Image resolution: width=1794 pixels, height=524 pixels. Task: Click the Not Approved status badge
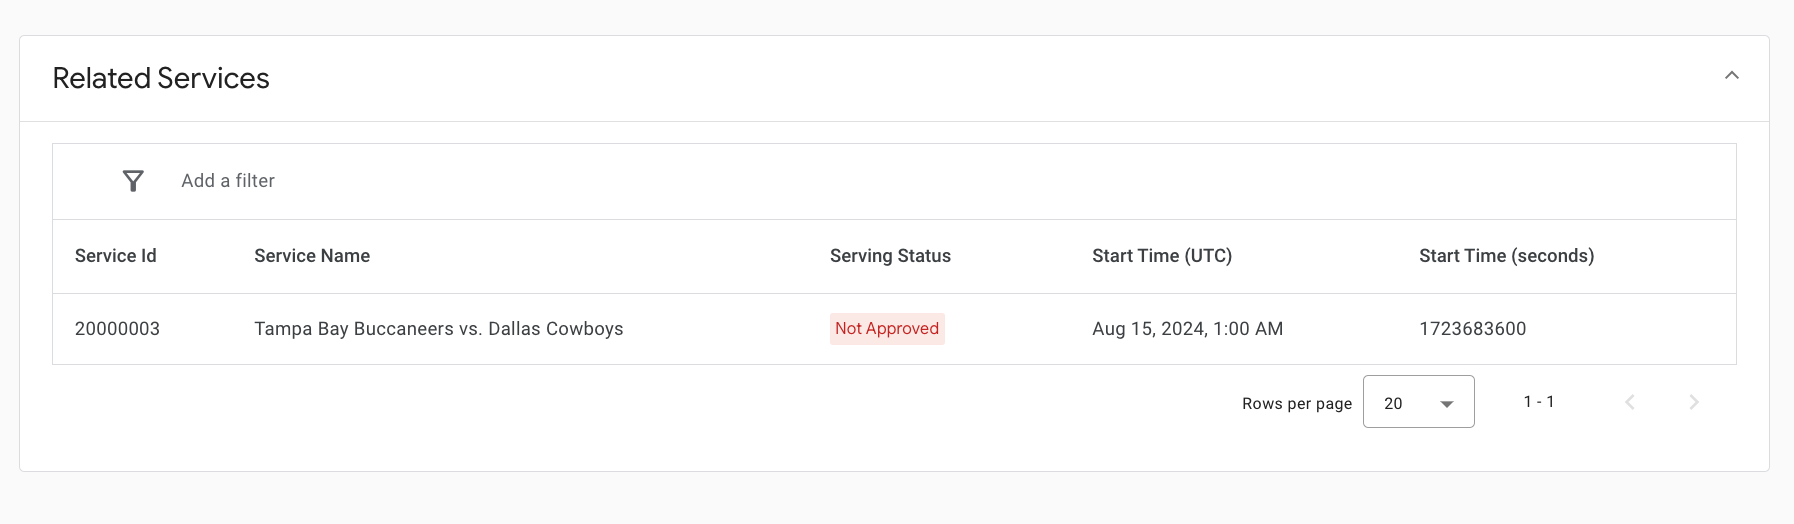click(887, 329)
